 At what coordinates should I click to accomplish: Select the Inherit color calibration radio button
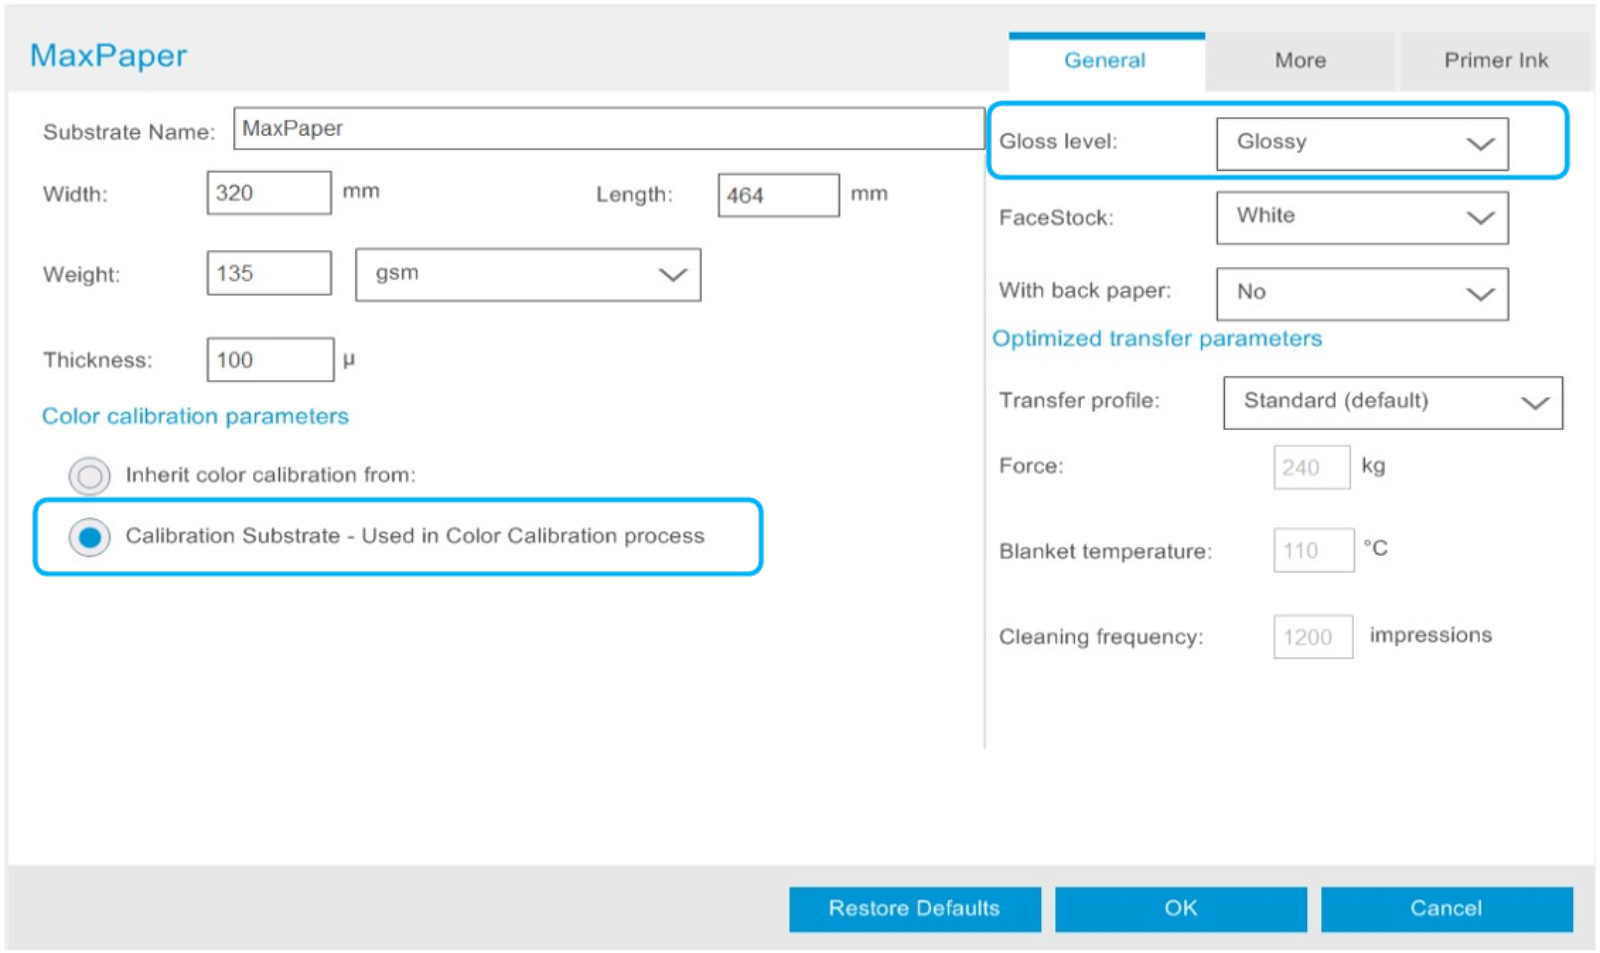[89, 476]
